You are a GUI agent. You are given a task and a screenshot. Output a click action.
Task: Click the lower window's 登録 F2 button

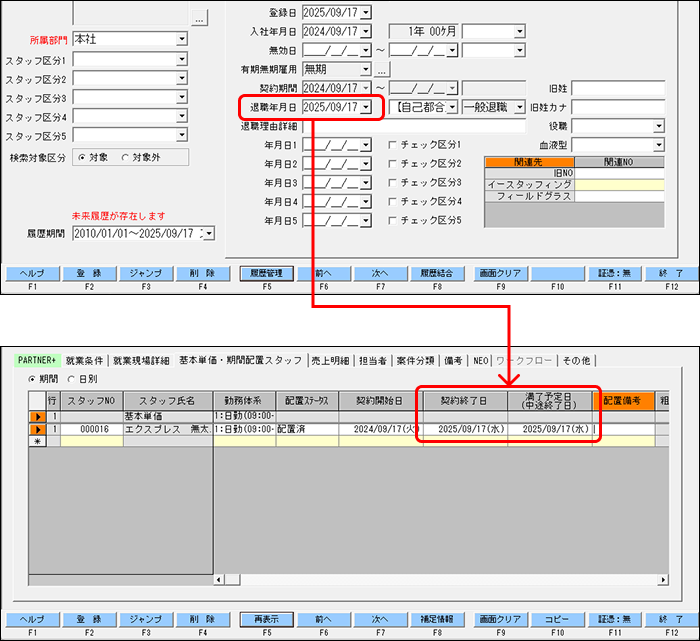pyautogui.click(x=89, y=620)
